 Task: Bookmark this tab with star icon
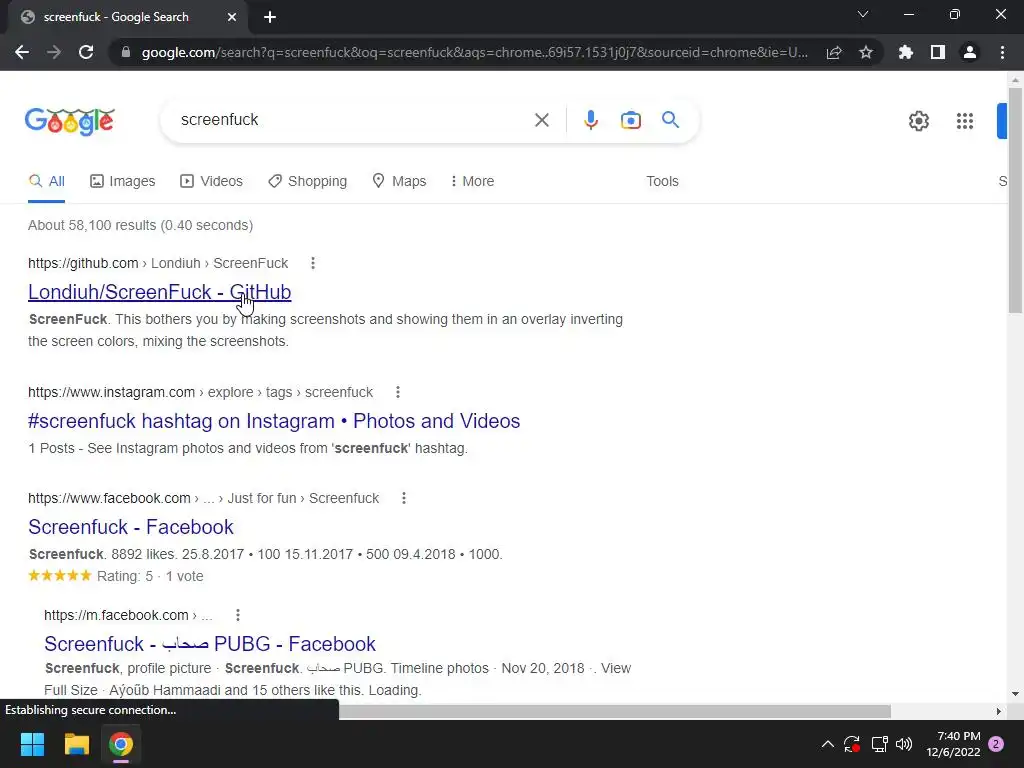[x=866, y=52]
